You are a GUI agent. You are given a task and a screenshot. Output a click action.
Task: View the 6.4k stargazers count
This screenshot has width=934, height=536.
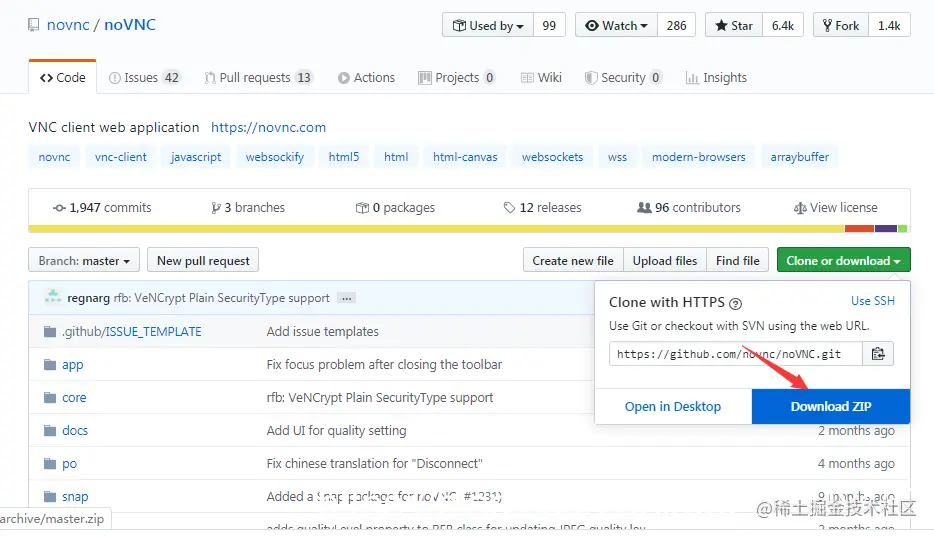pyautogui.click(x=783, y=26)
